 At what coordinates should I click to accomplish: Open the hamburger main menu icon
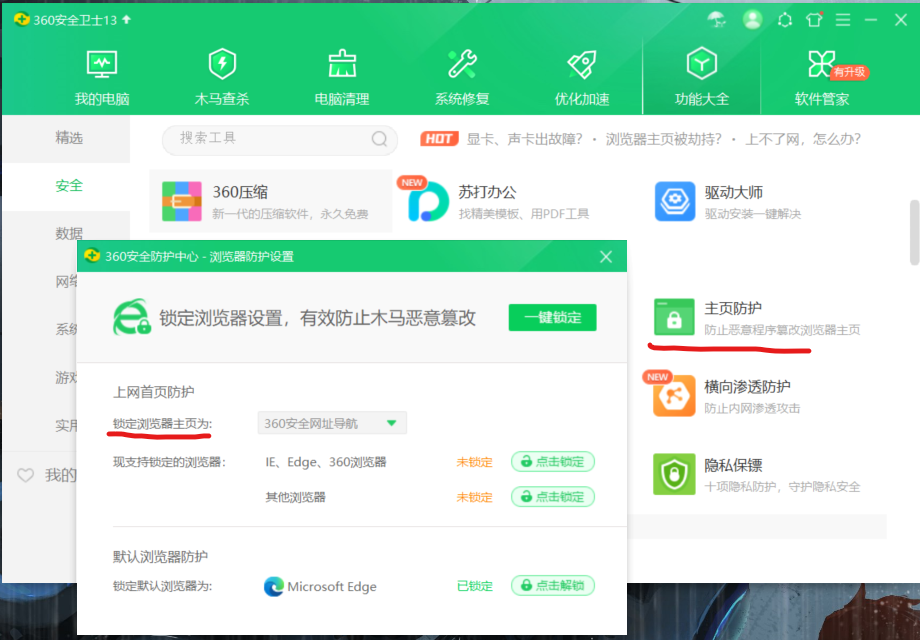tap(843, 20)
